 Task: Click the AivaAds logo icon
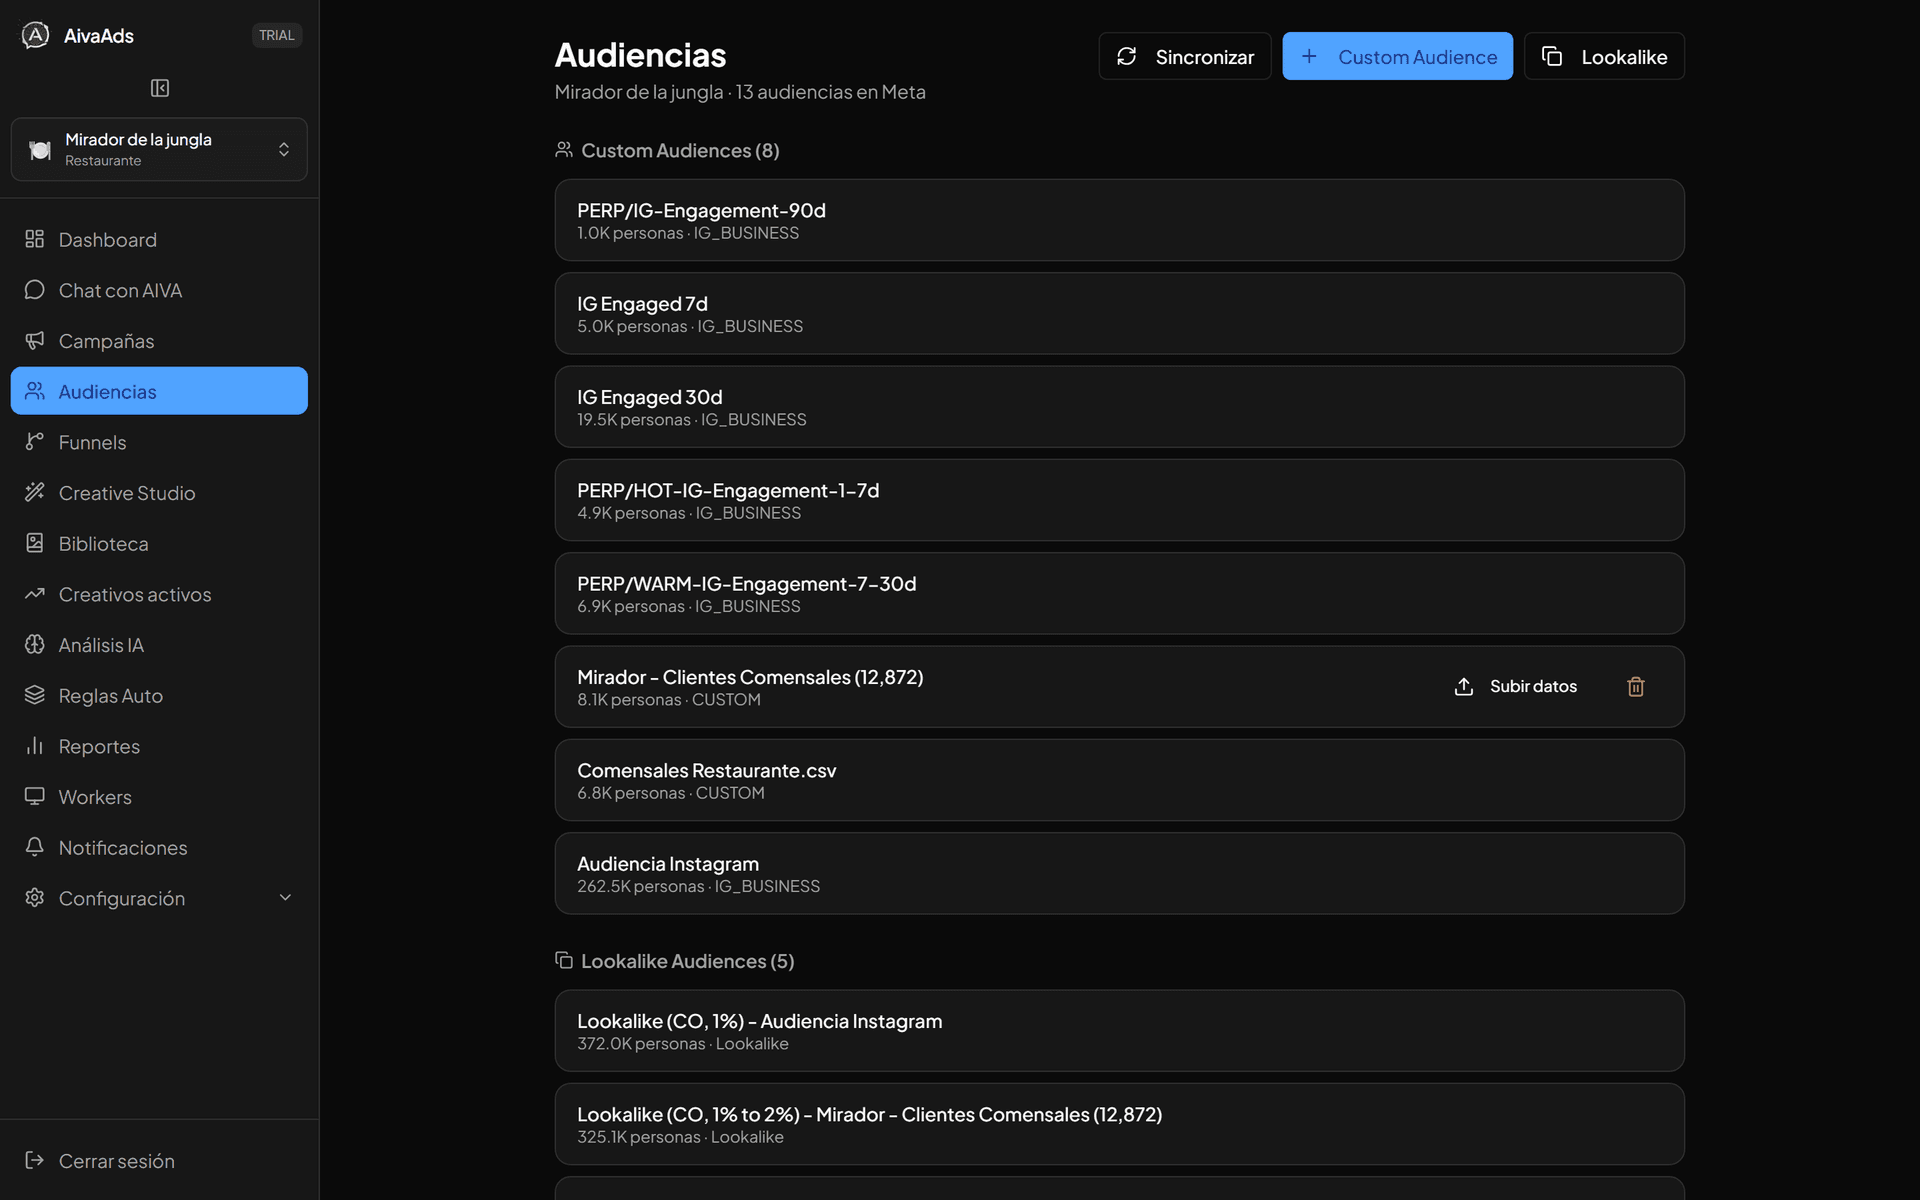click(x=35, y=35)
